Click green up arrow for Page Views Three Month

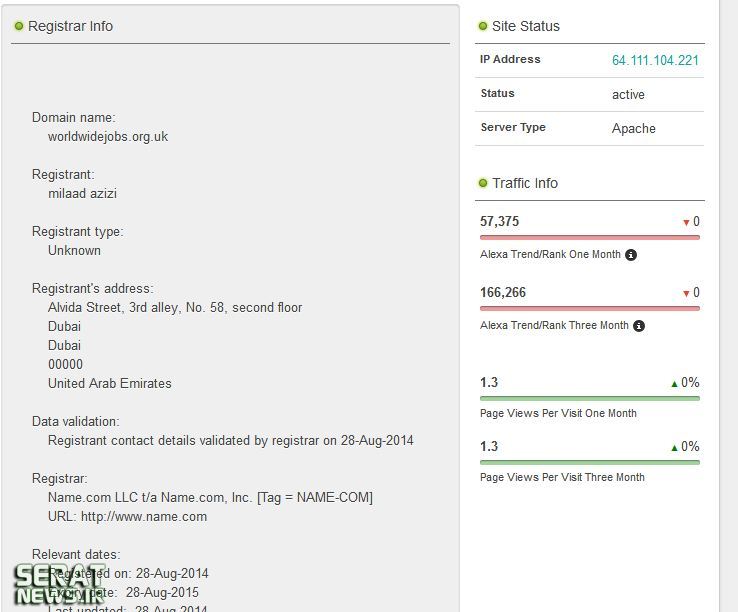pos(675,447)
